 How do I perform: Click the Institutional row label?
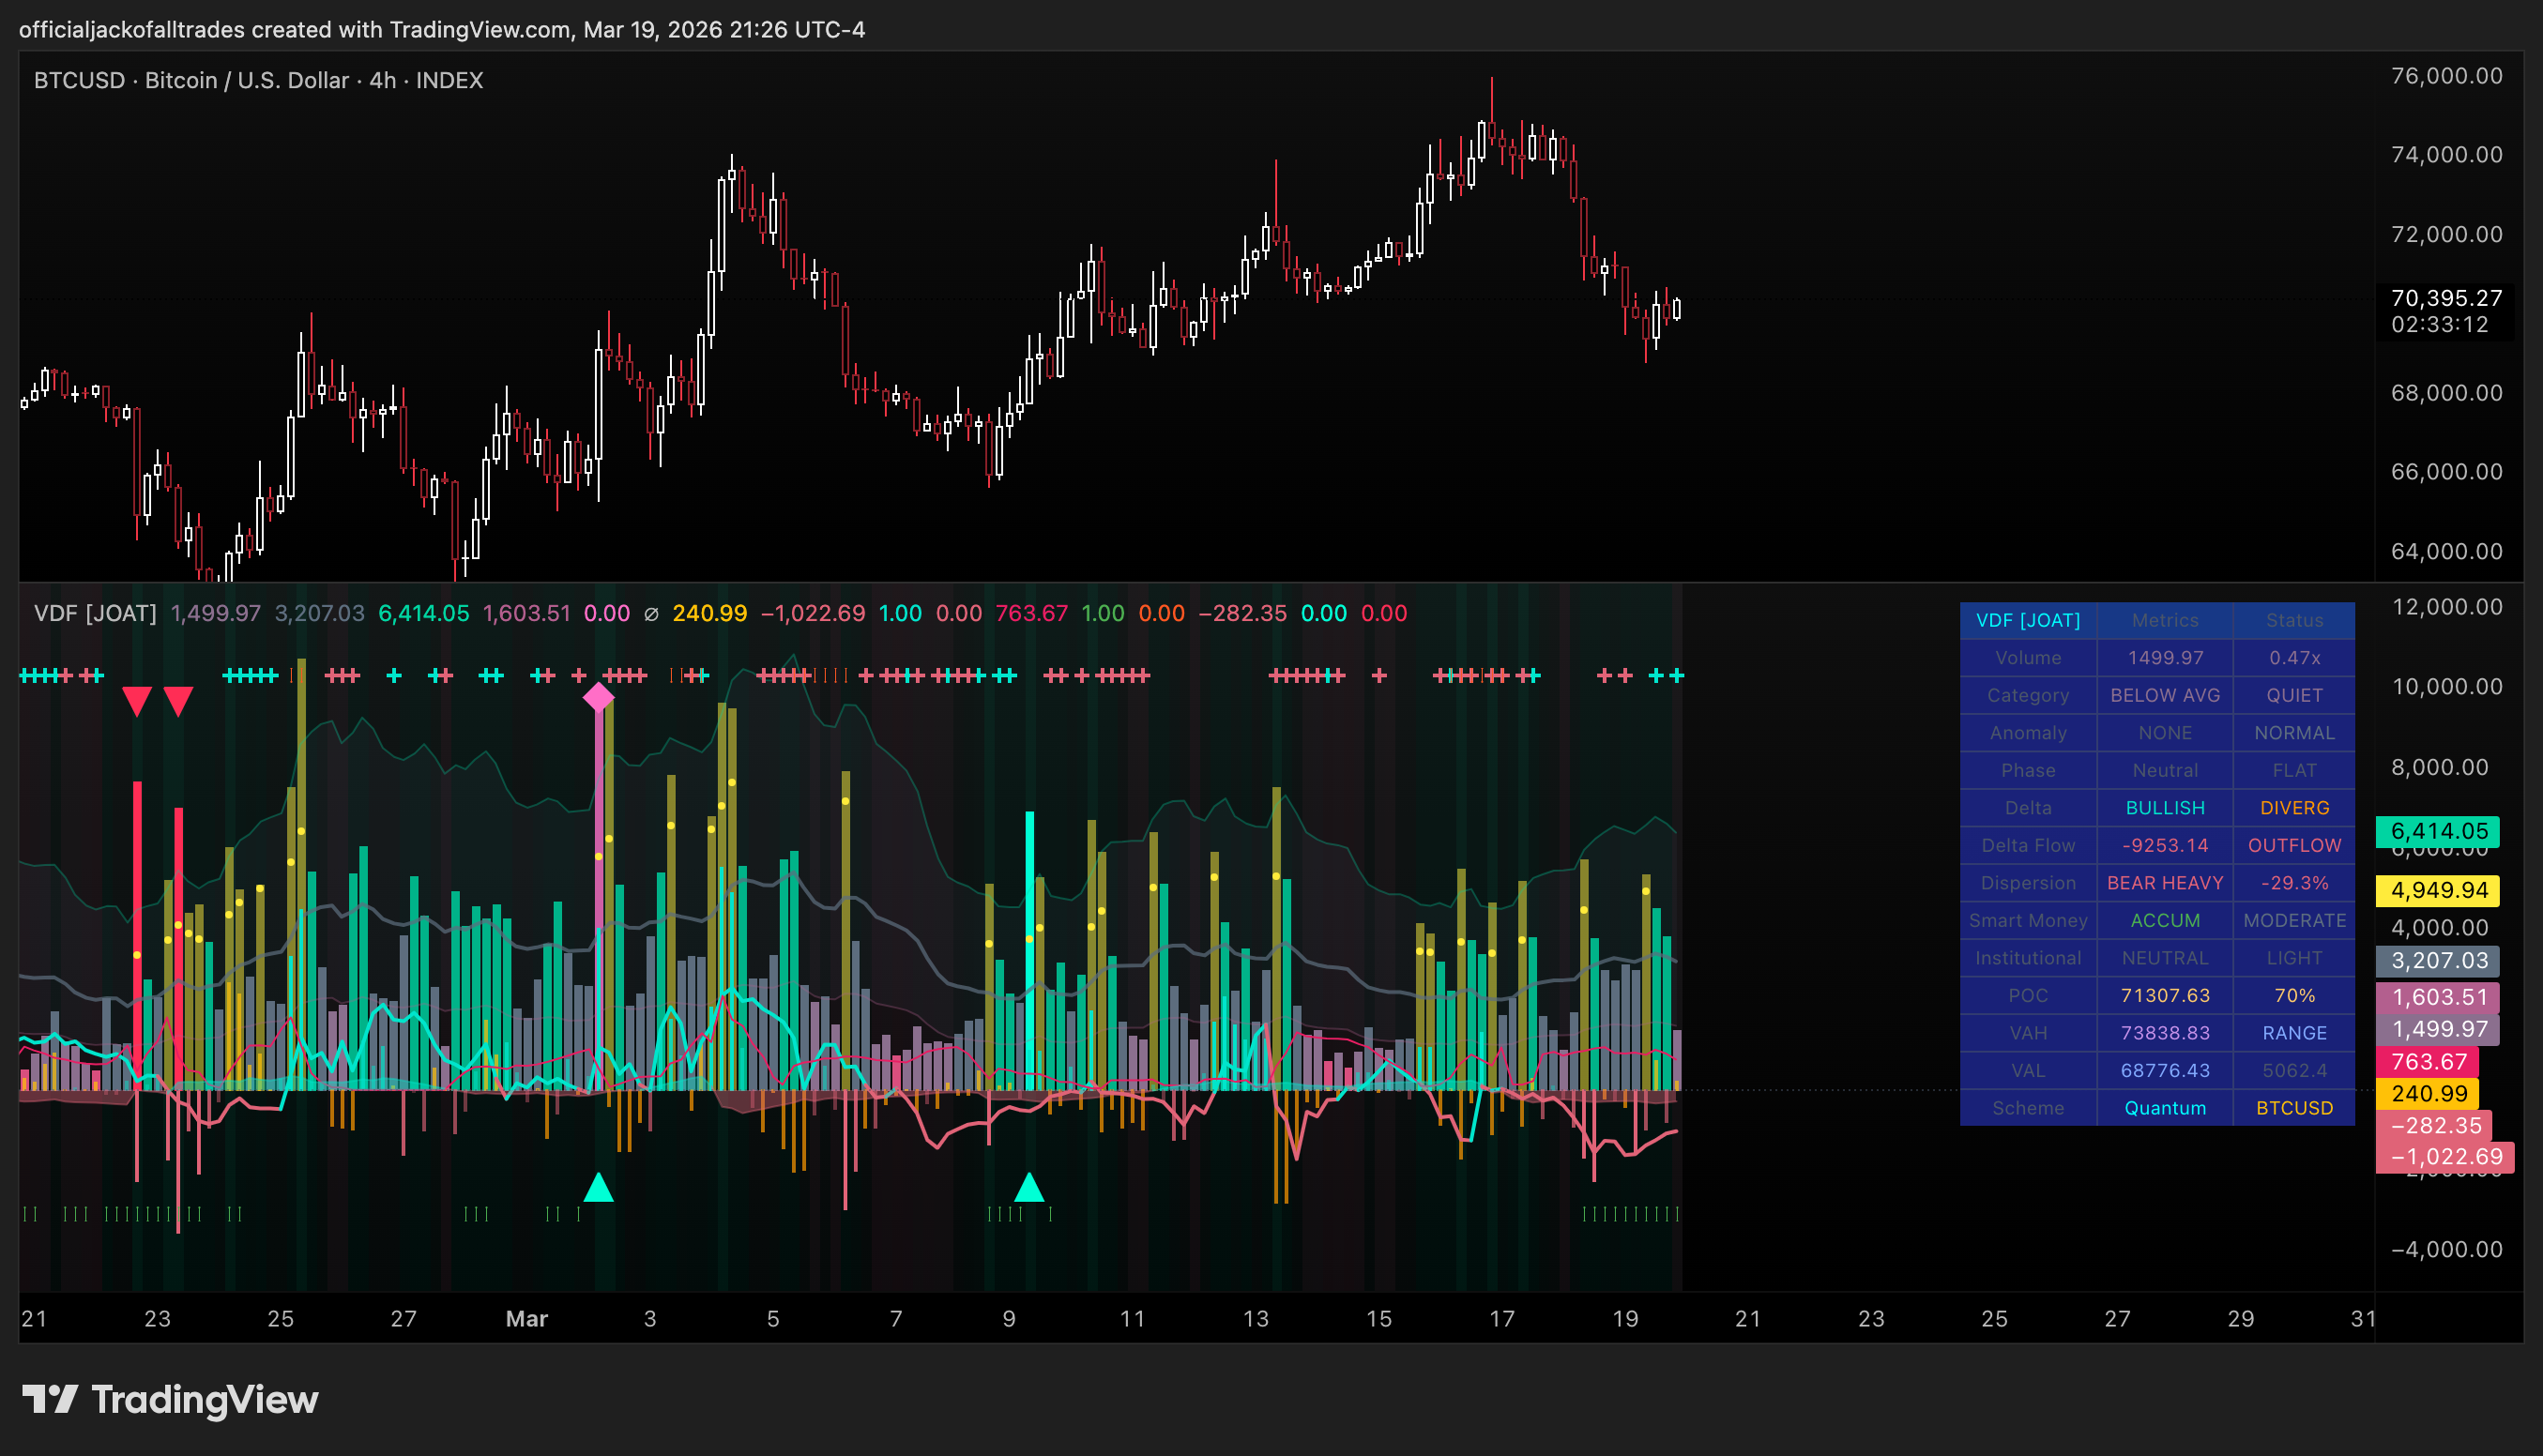pos(2028,958)
